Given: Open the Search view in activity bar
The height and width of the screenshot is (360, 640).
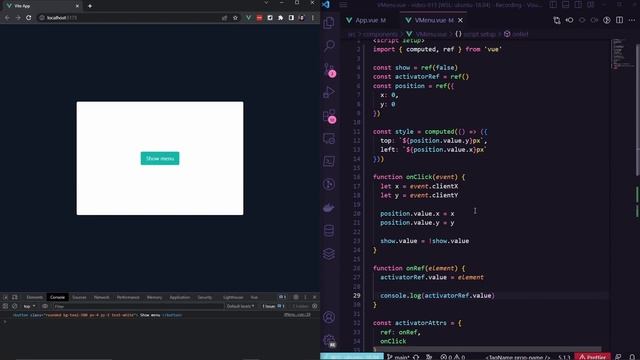Looking at the screenshot, I should [329, 45].
